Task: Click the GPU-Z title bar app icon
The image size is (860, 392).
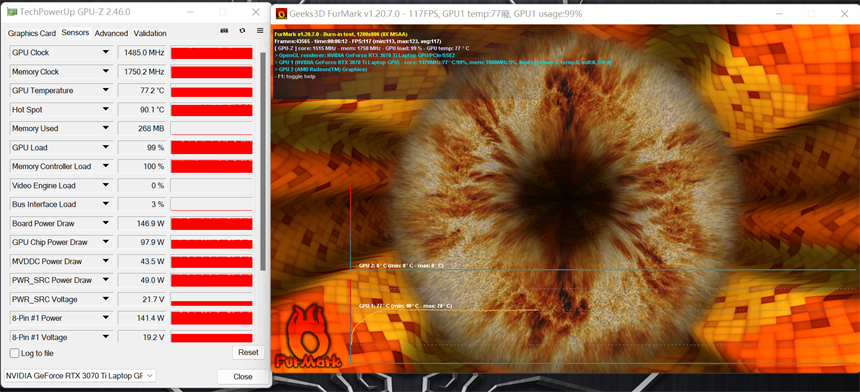Action: pos(11,12)
